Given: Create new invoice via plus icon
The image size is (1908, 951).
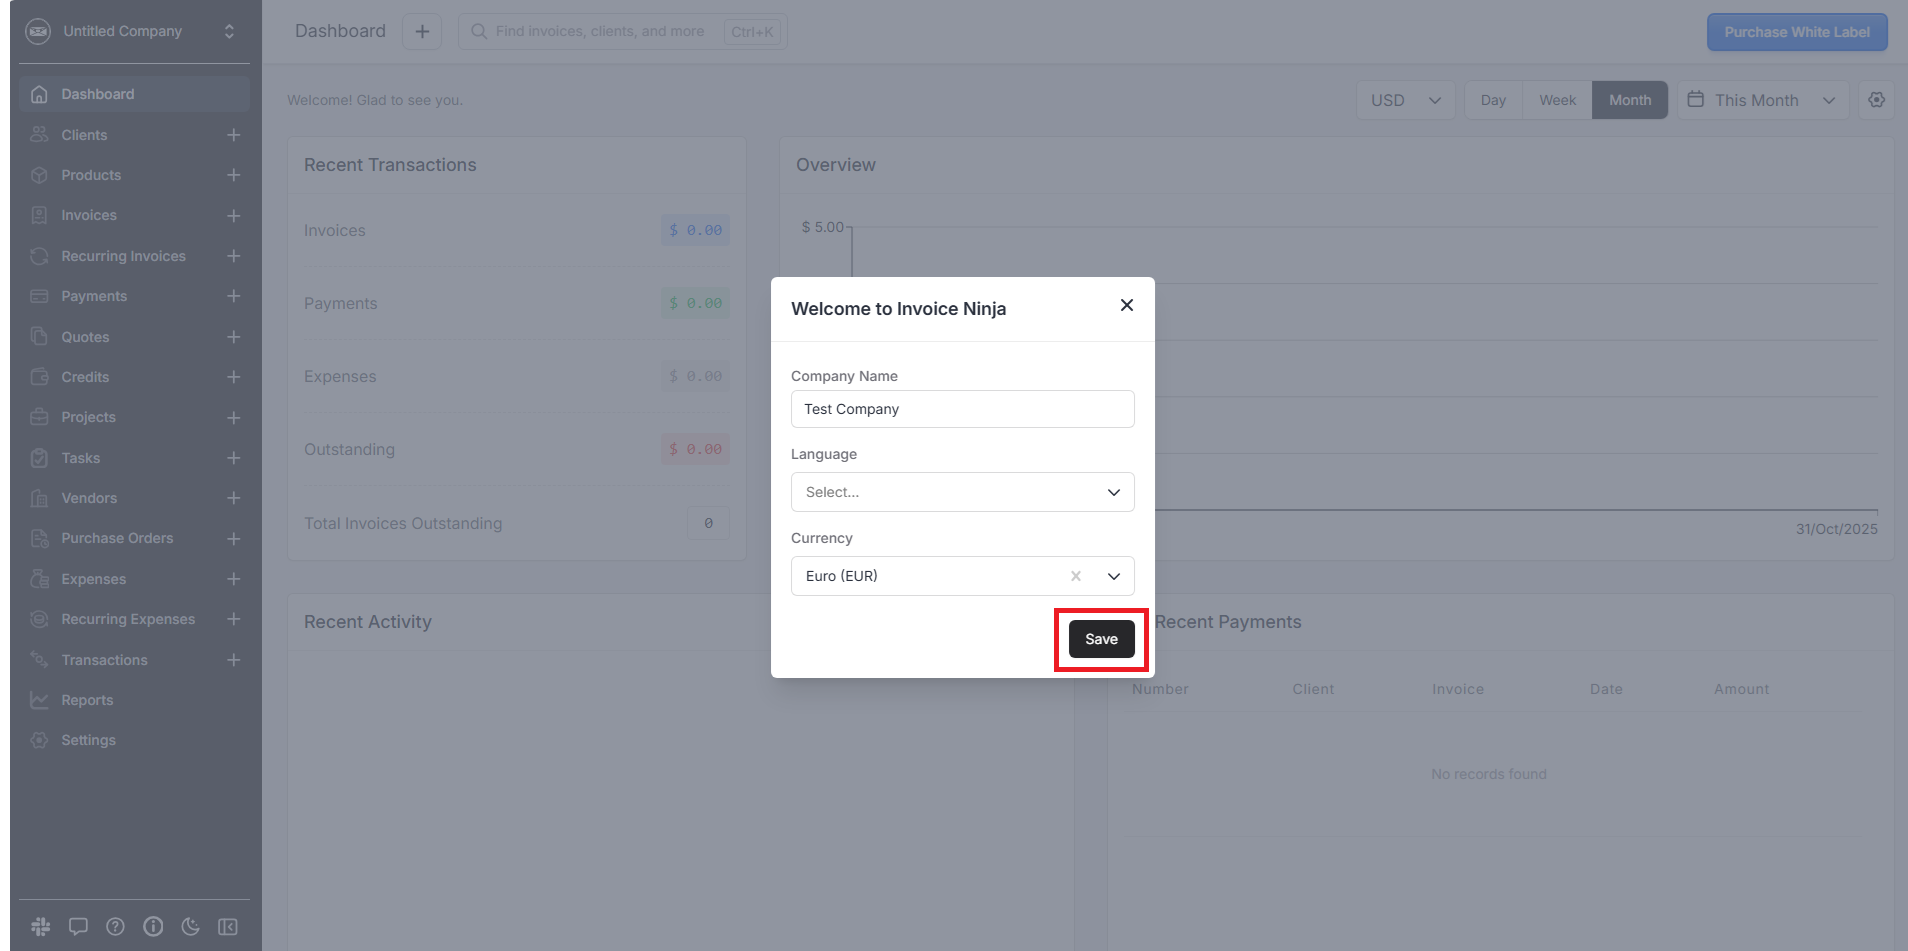Looking at the screenshot, I should point(233,216).
